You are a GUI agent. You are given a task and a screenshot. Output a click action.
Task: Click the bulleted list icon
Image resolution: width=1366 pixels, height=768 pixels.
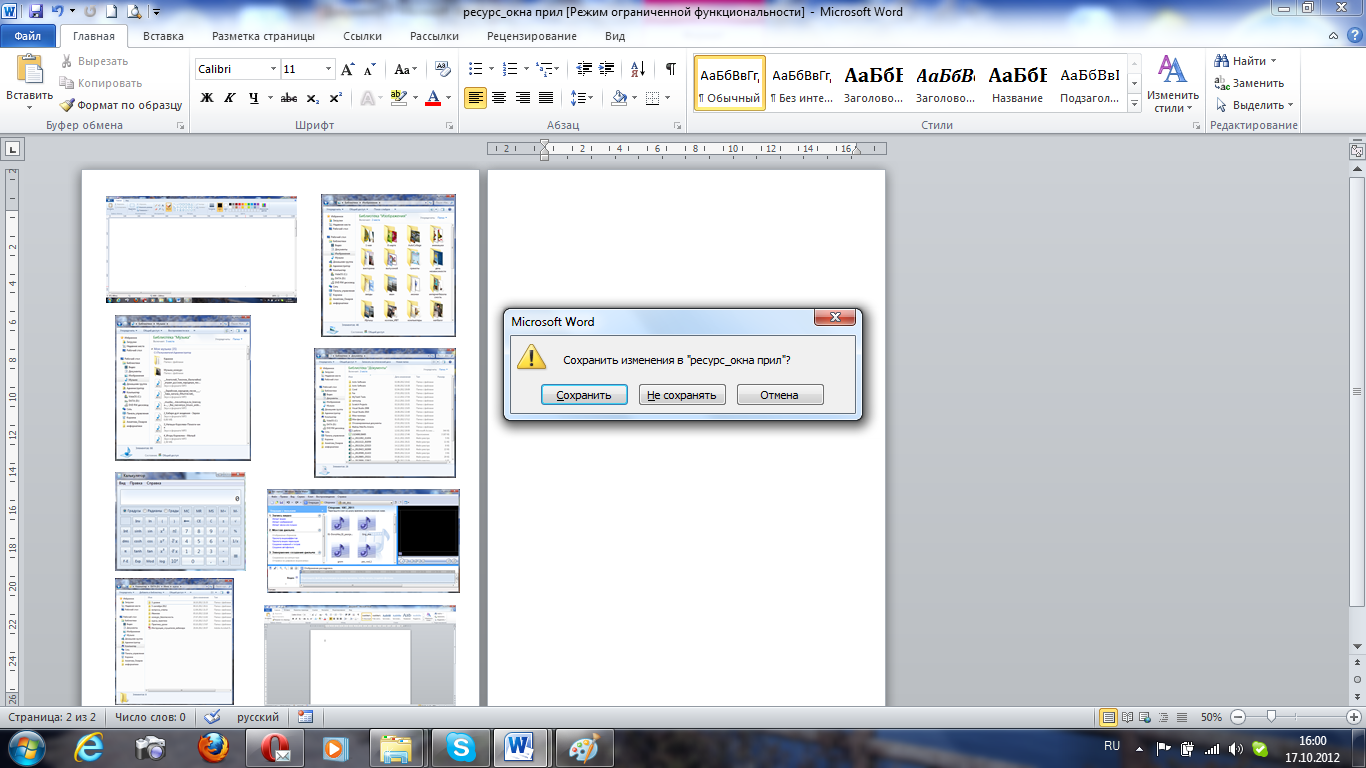click(x=476, y=69)
